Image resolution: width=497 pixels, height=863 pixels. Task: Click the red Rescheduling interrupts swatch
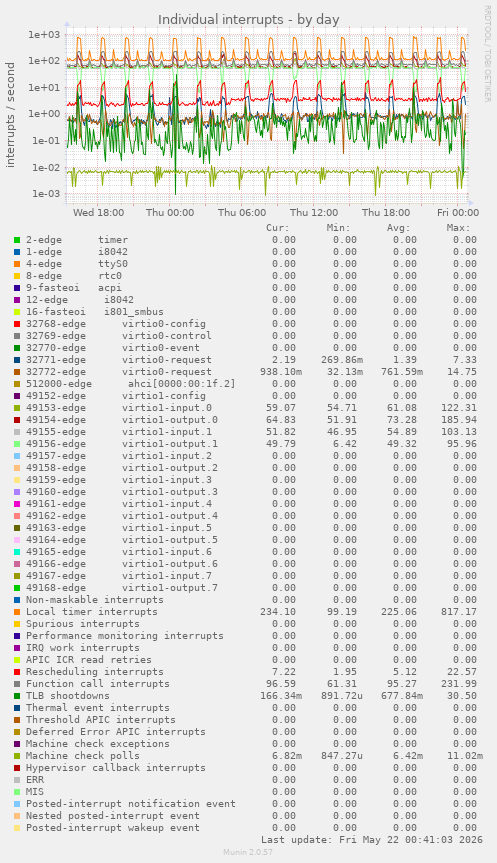17,672
